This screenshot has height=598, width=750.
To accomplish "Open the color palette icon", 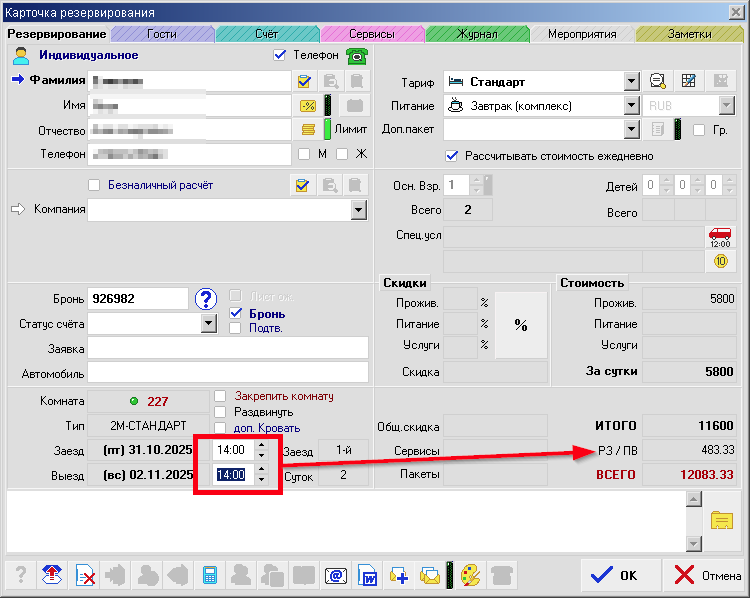I will pyautogui.click(x=470, y=575).
